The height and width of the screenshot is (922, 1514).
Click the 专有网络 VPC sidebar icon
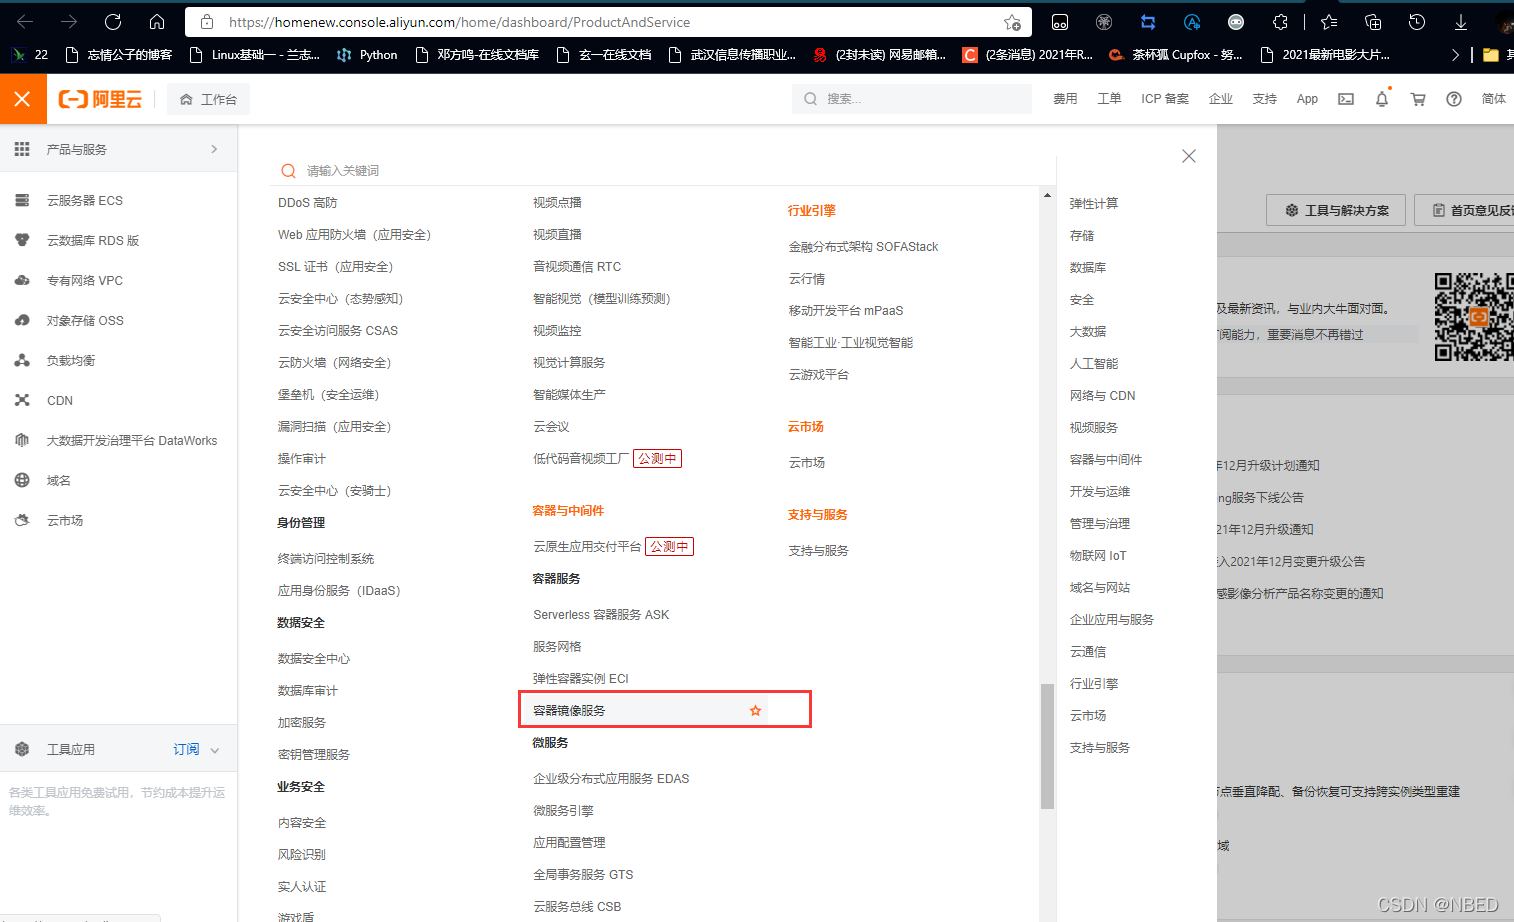[22, 280]
